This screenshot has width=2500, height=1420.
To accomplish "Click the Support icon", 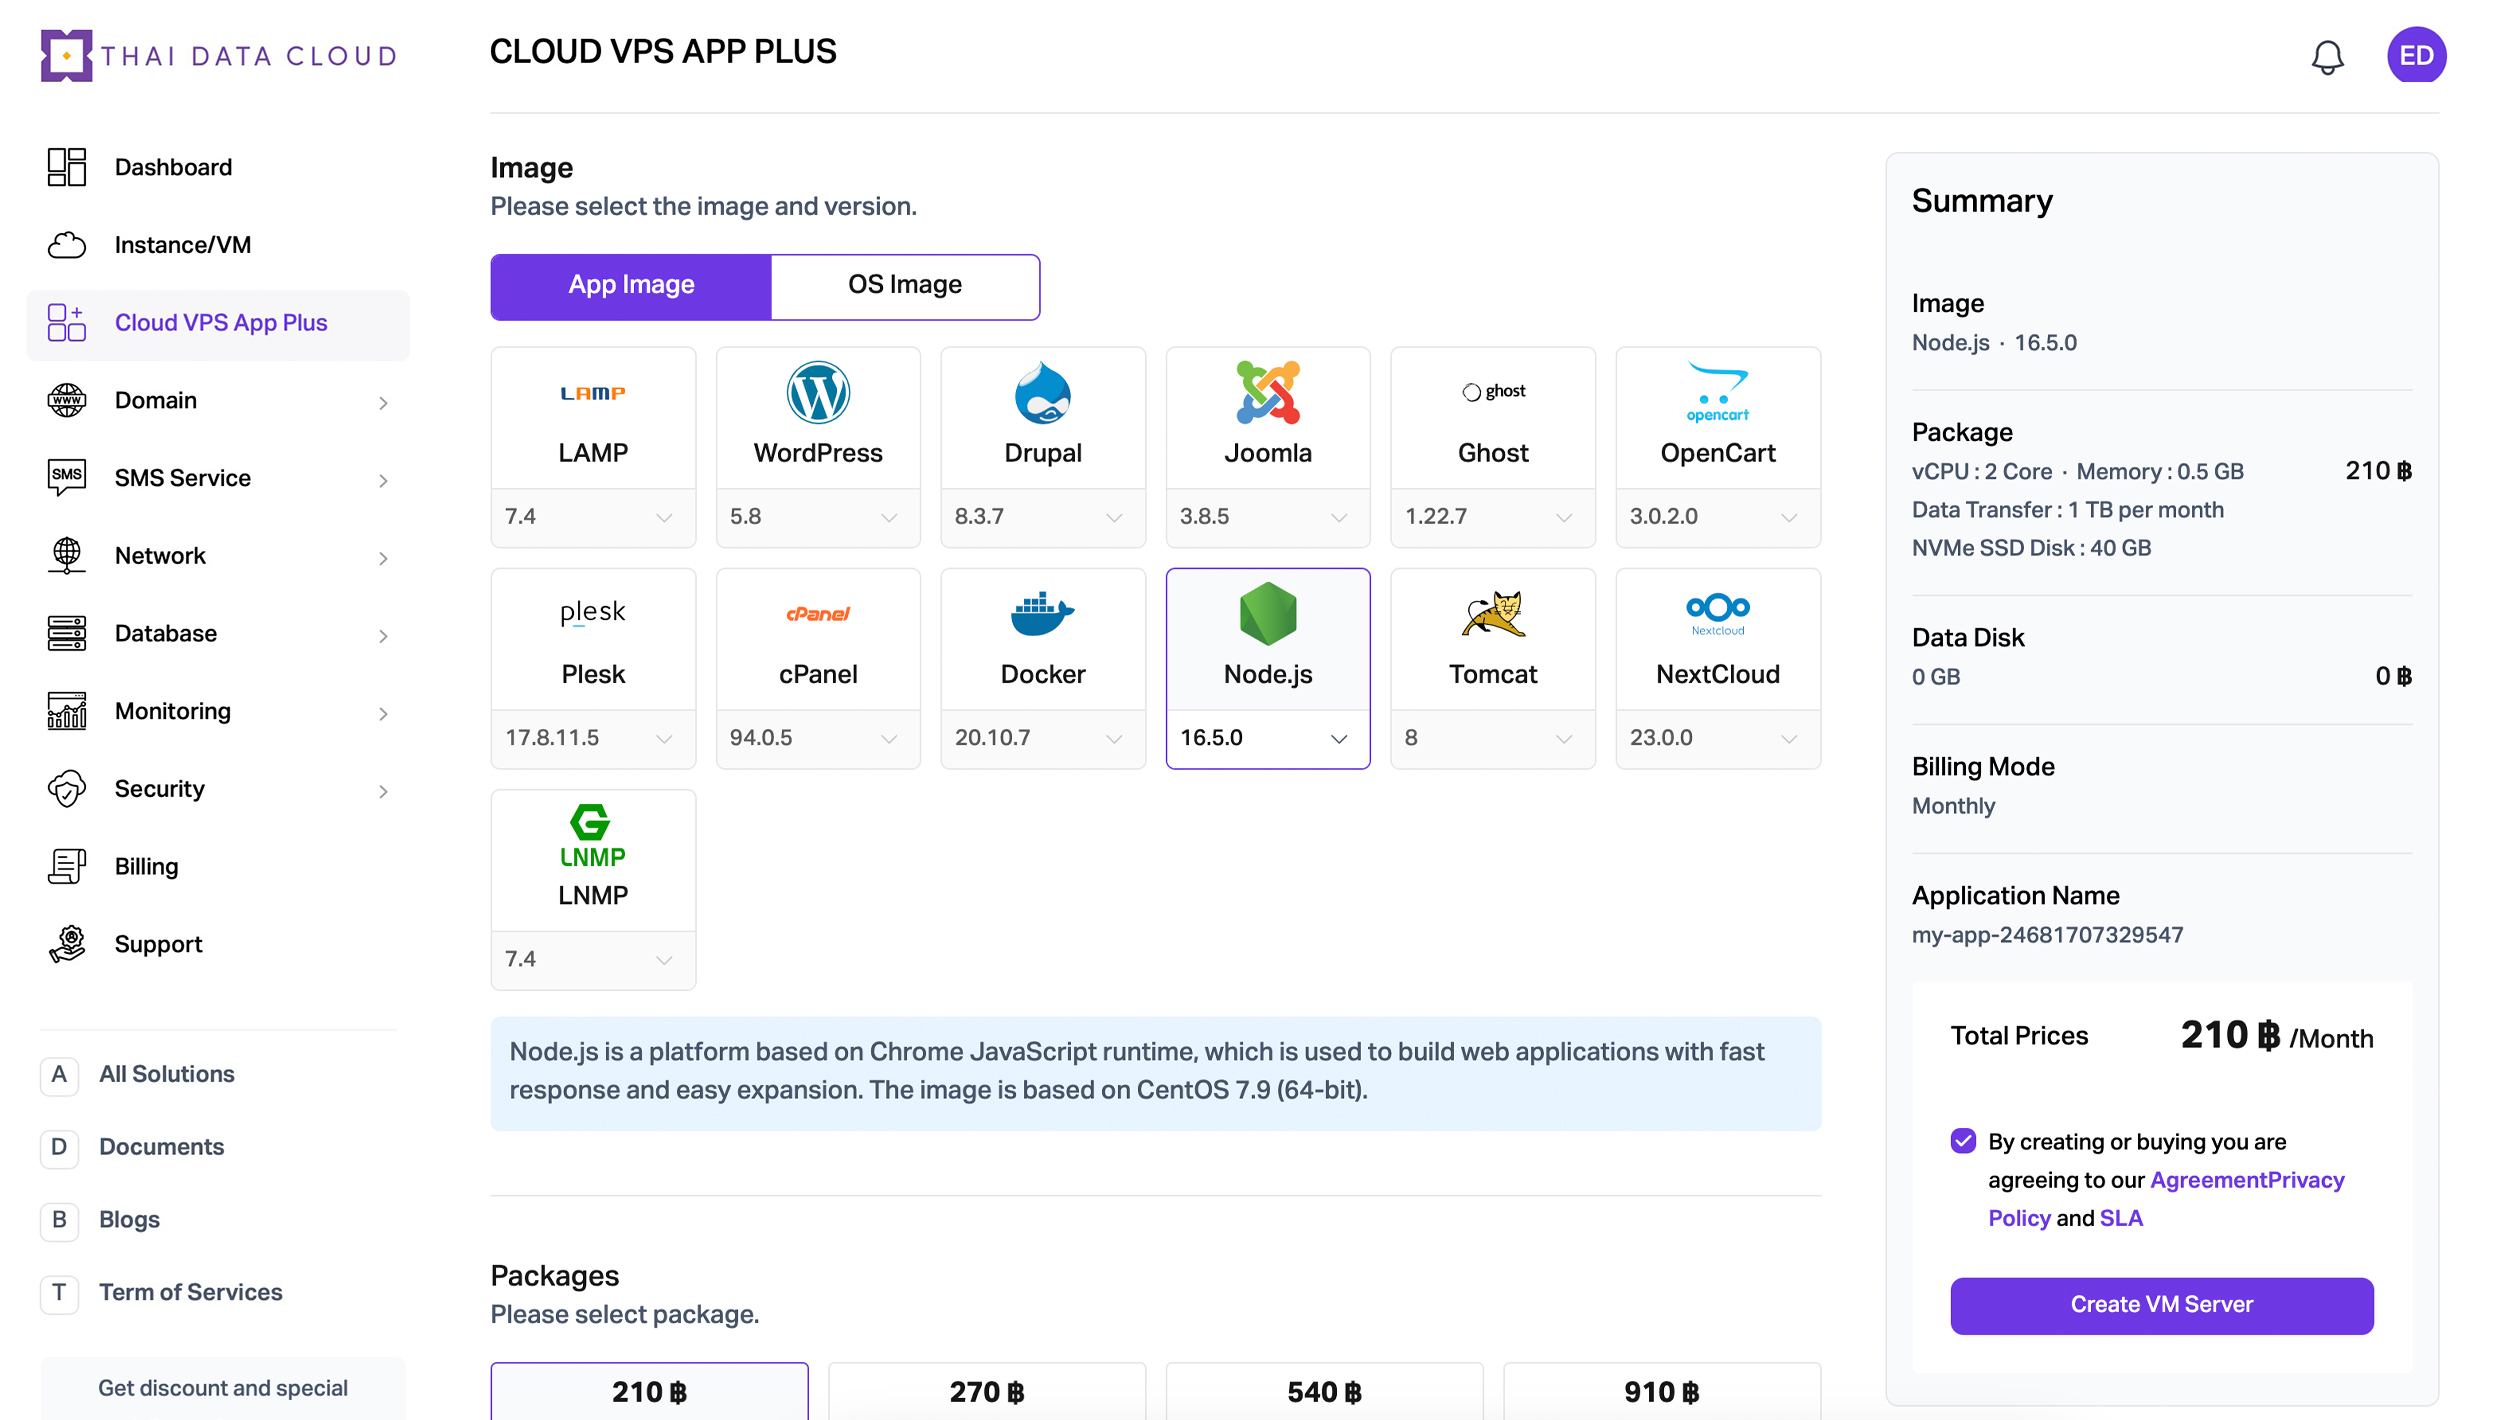I will tap(67, 944).
